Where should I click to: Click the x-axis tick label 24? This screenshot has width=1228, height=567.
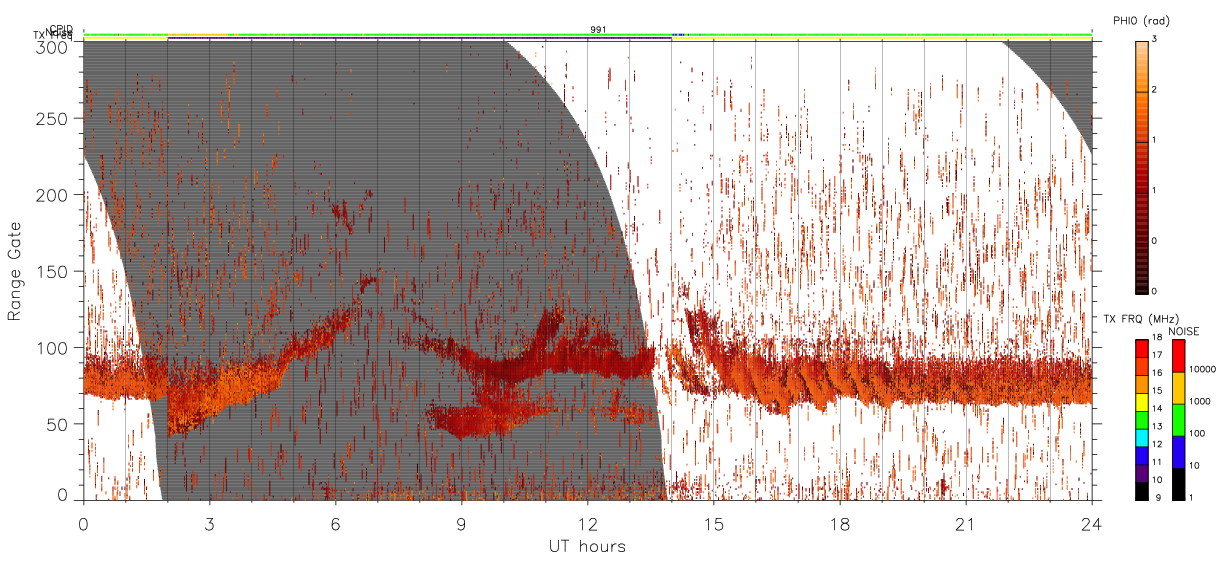(1092, 524)
